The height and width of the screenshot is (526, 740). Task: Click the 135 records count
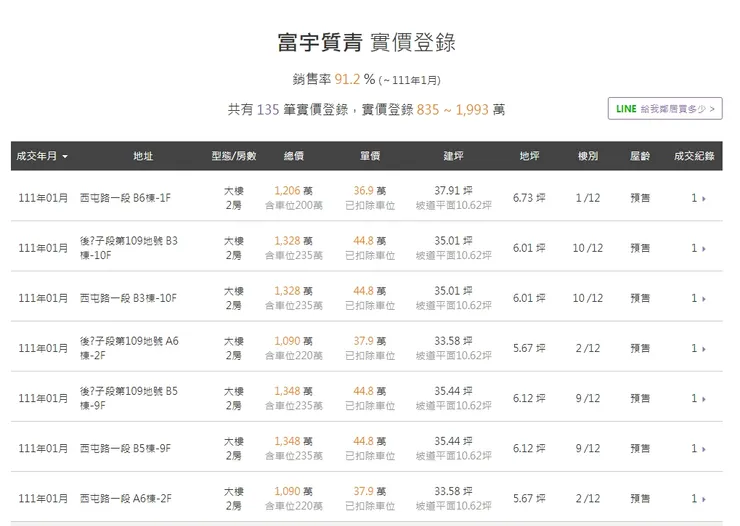[268, 109]
